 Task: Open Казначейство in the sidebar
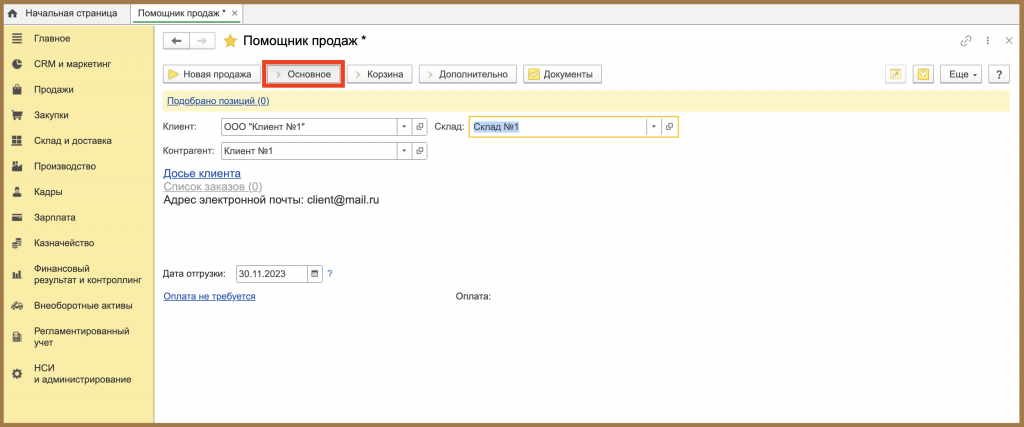click(x=64, y=243)
